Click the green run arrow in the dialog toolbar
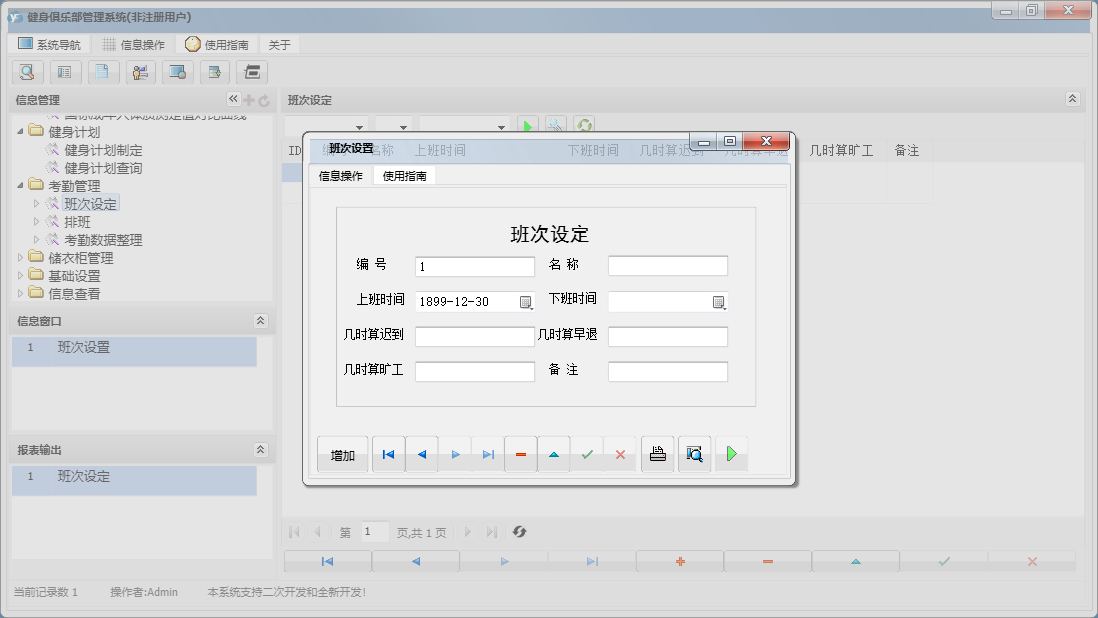This screenshot has width=1098, height=618. 731,453
